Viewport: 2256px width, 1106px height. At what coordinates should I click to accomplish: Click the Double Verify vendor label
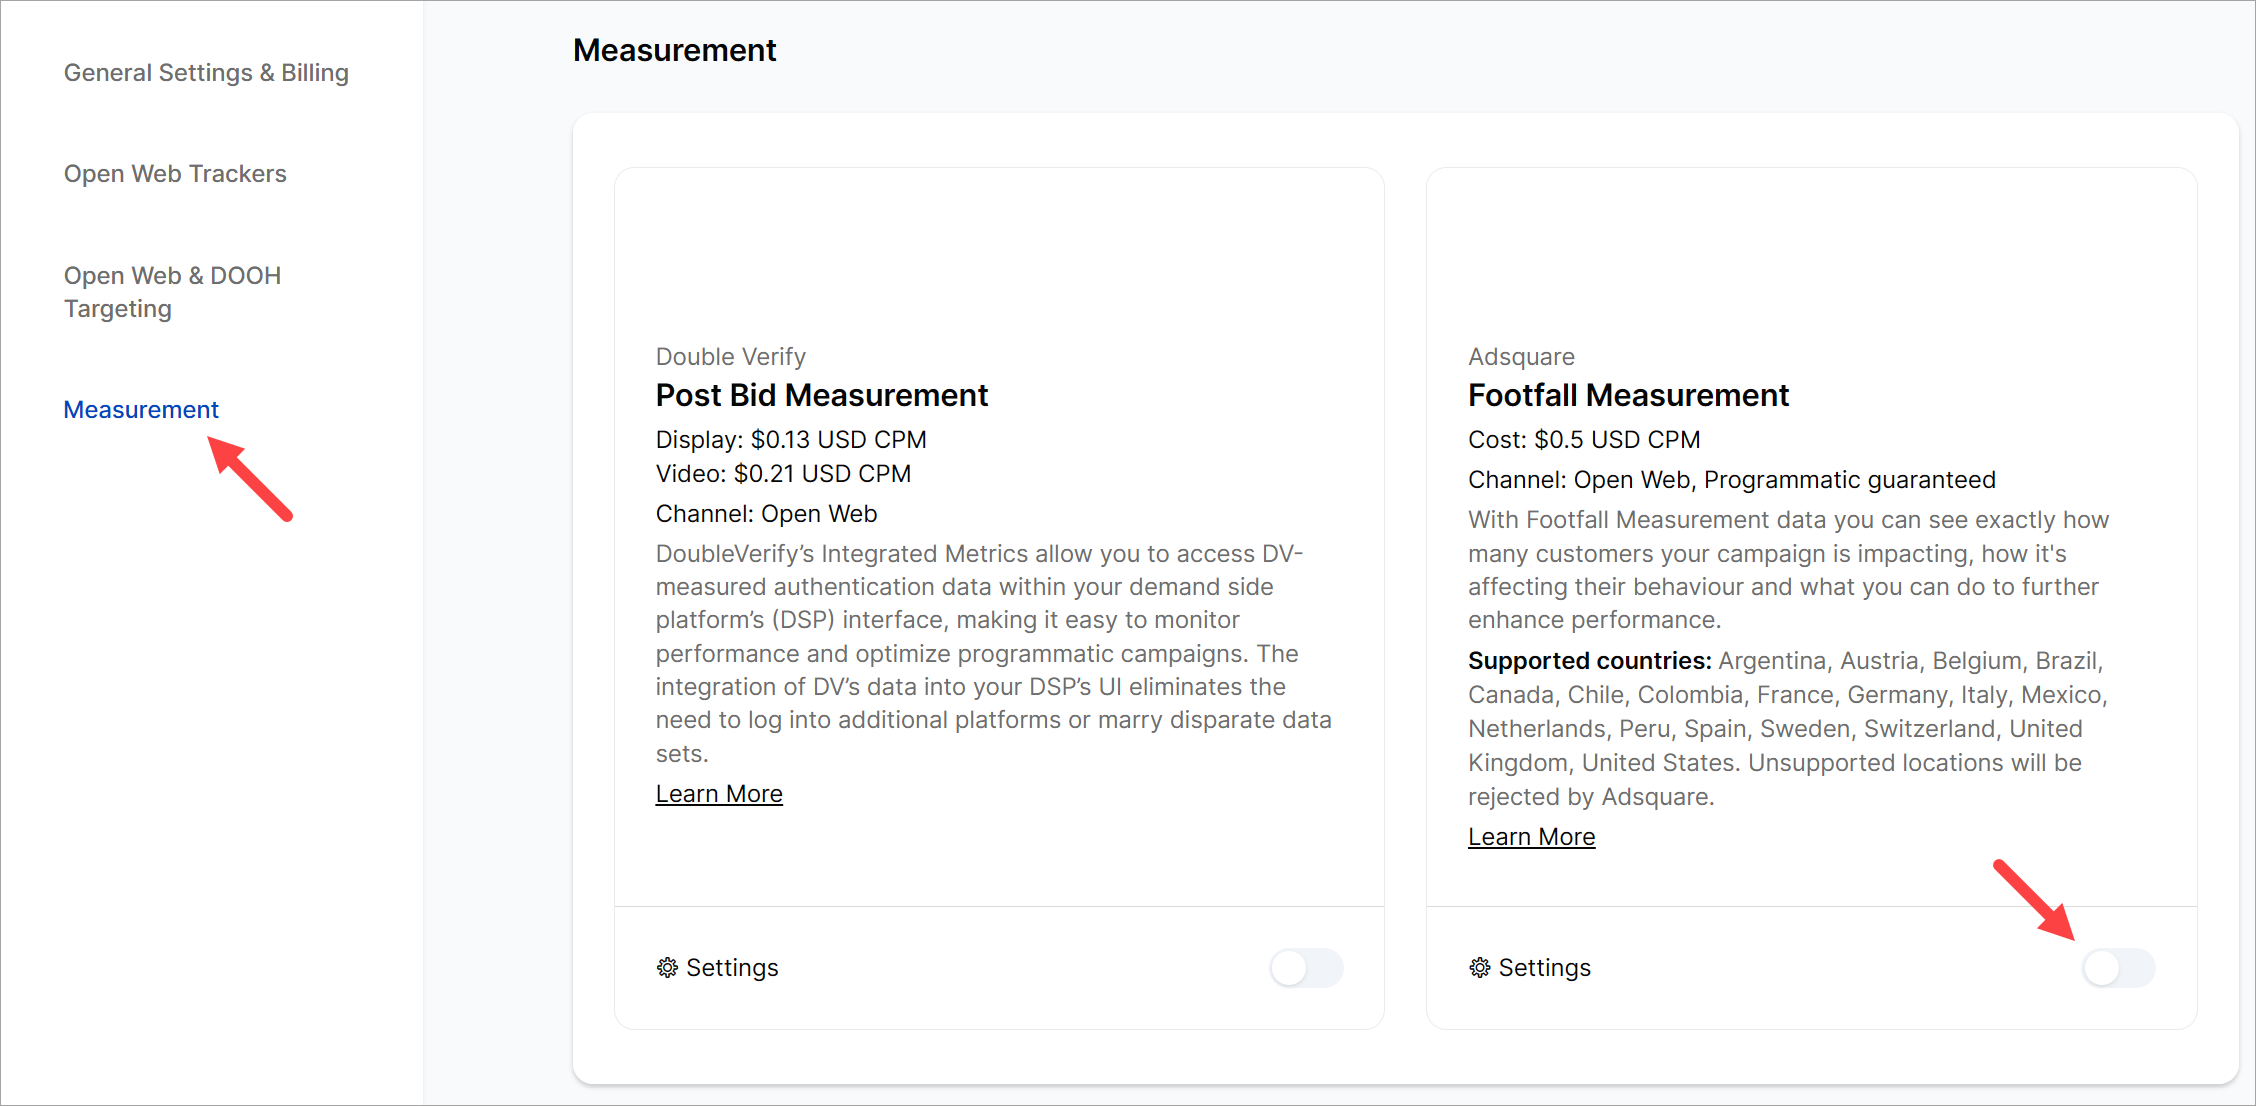[x=730, y=357]
